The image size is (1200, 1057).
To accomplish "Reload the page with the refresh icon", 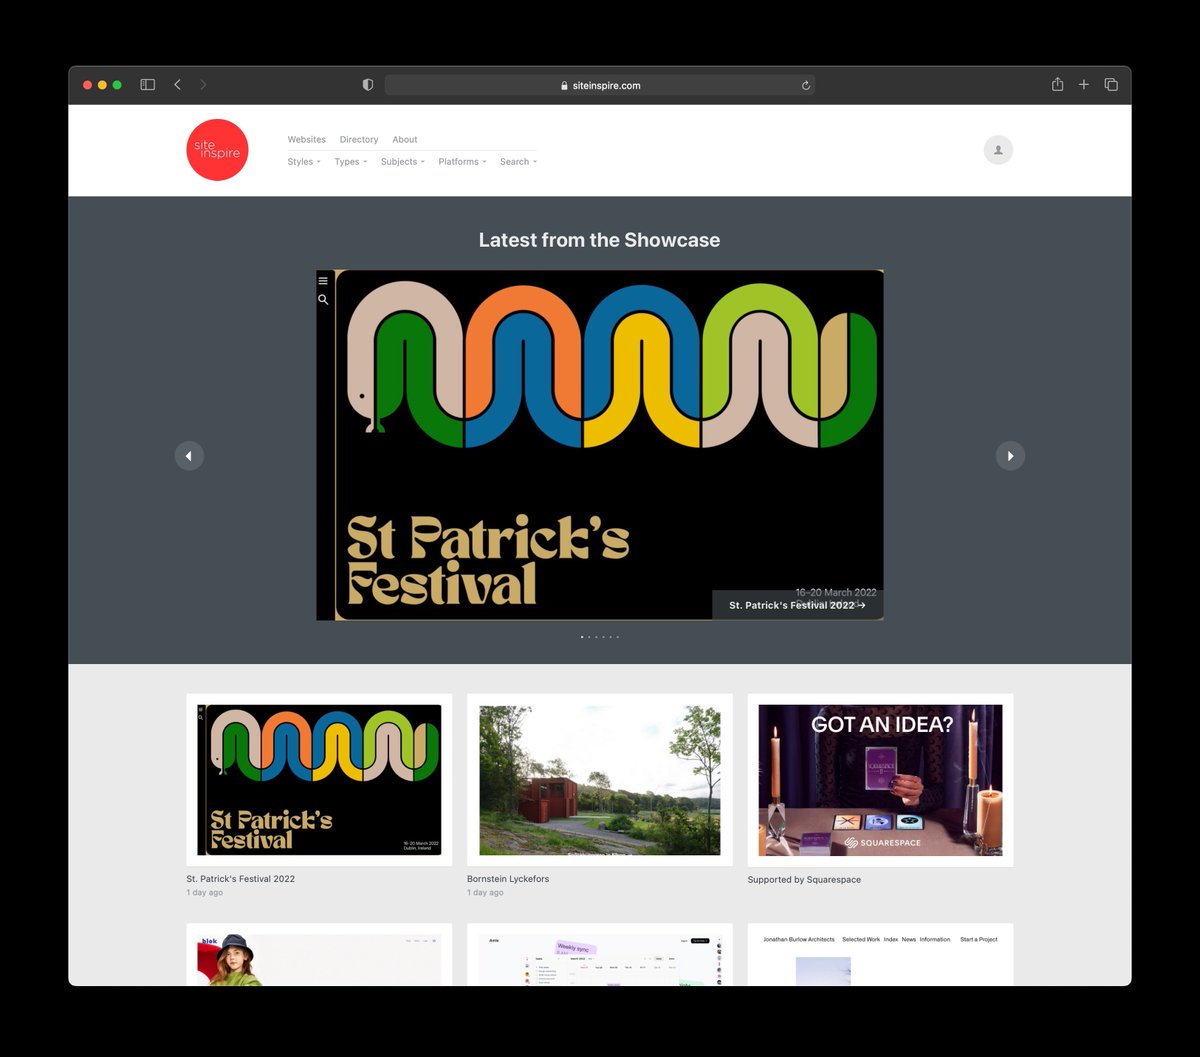I will [805, 85].
